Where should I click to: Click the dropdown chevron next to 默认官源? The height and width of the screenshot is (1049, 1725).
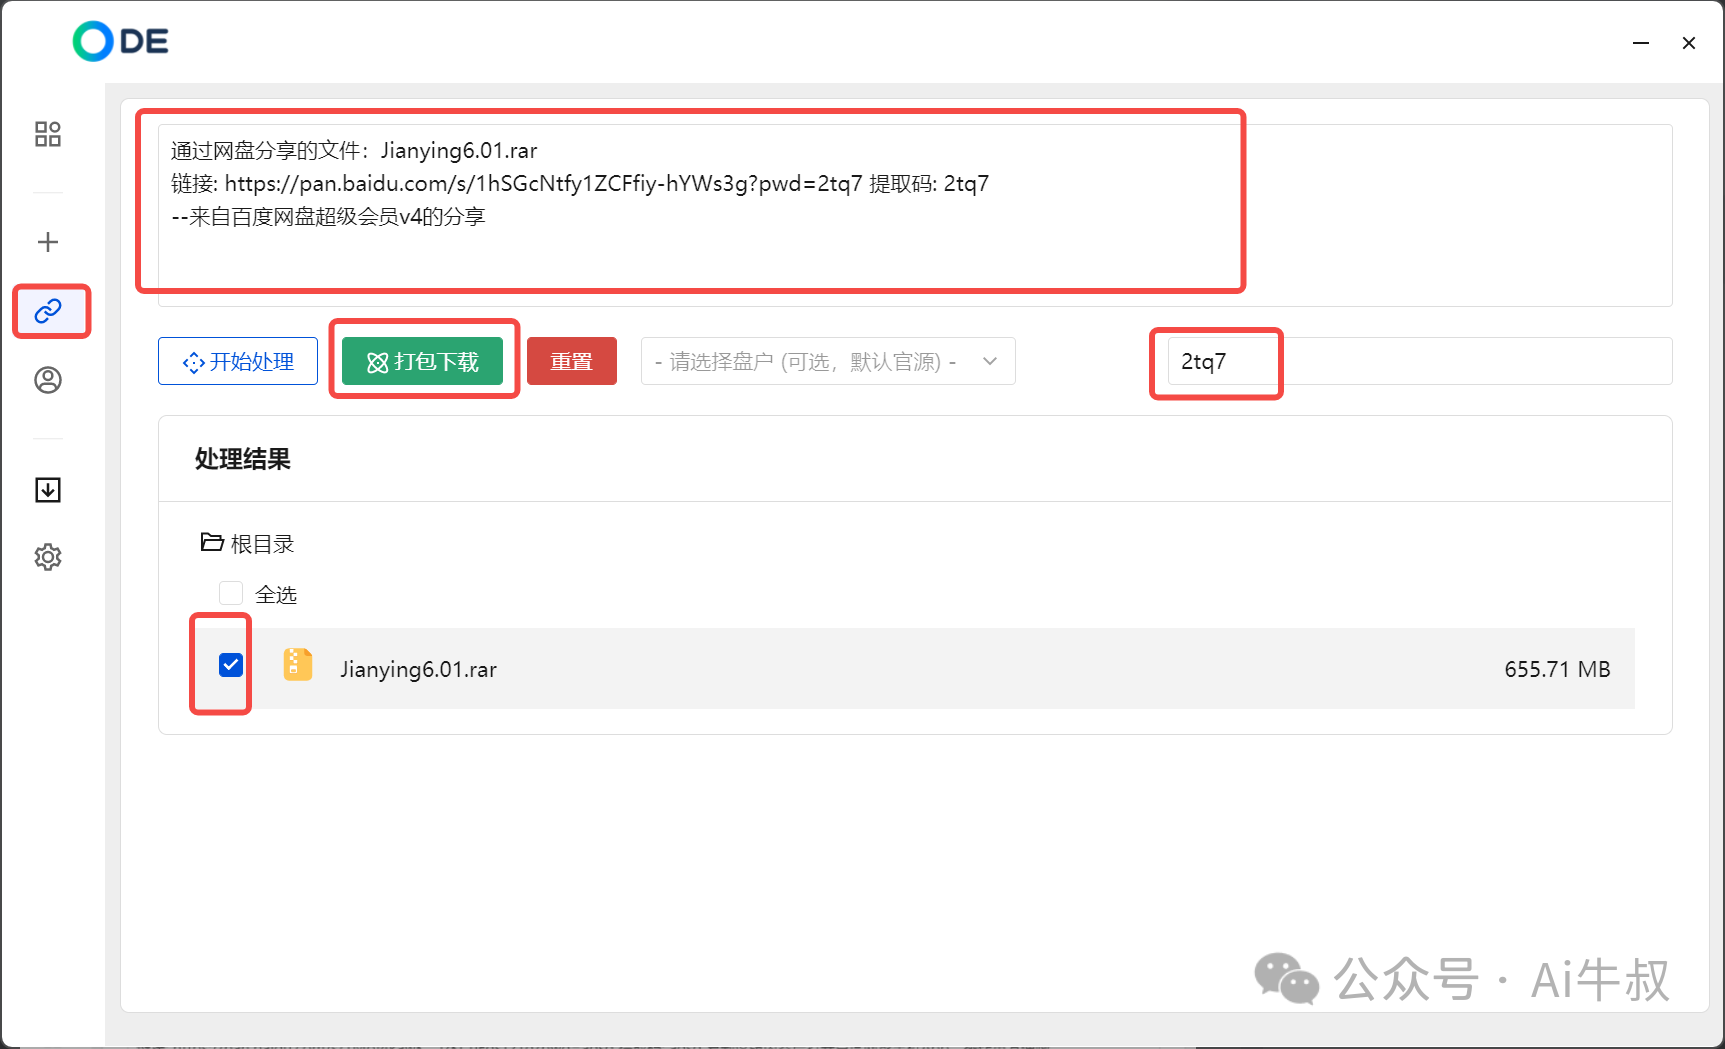[x=989, y=361]
